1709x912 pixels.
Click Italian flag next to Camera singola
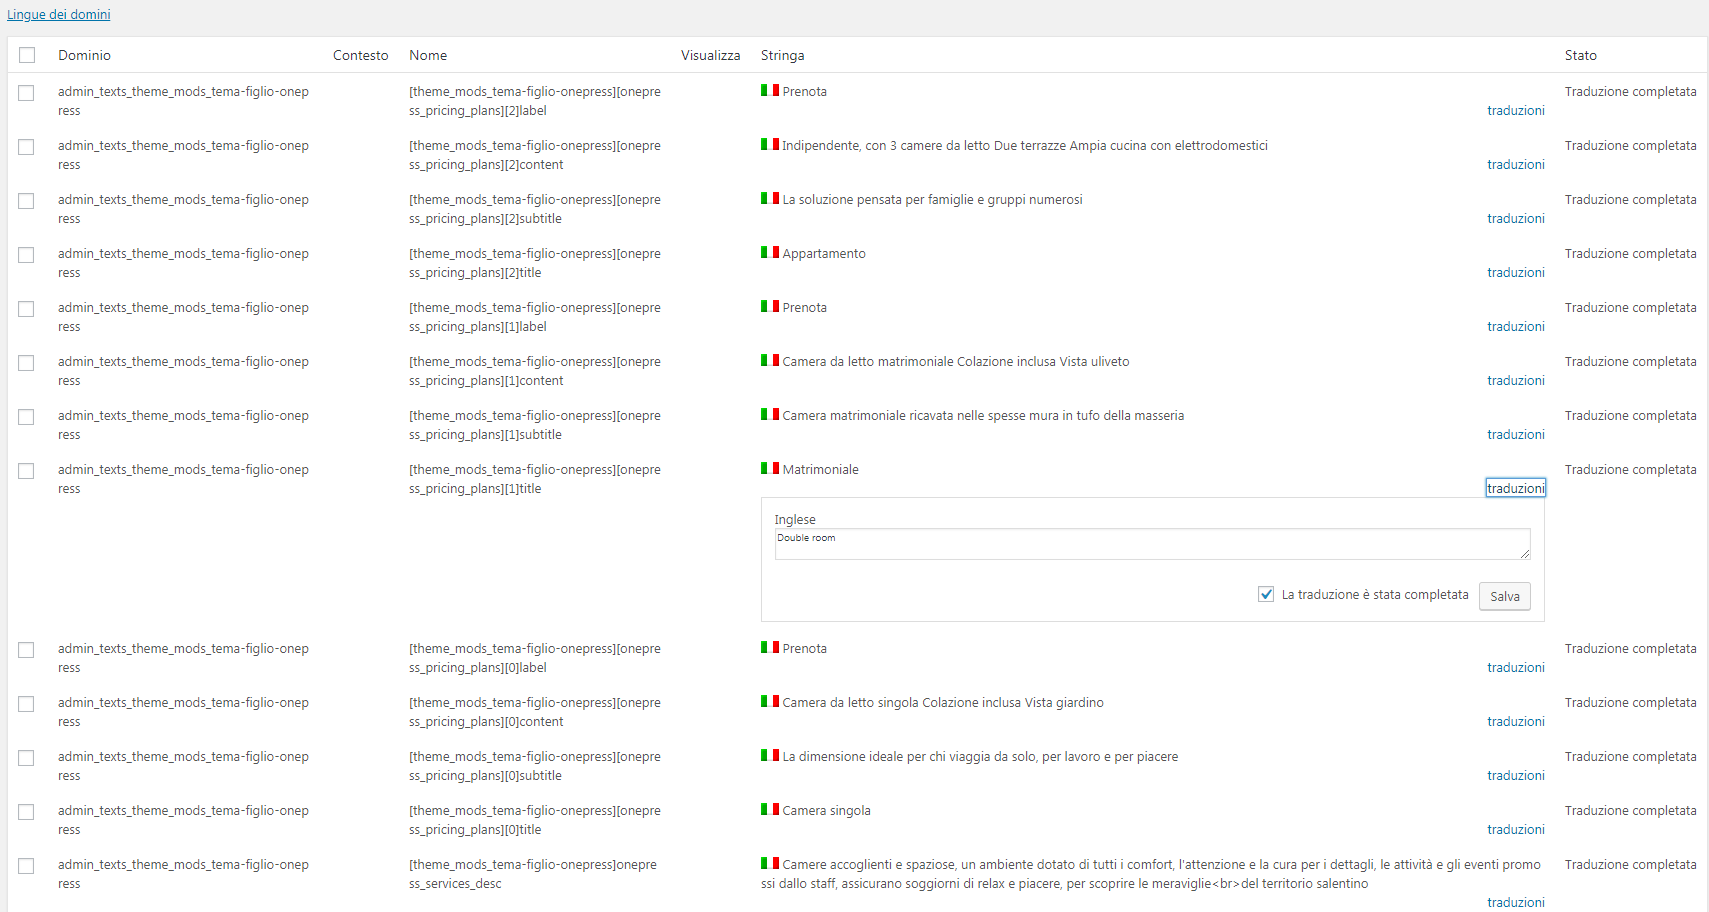click(769, 809)
